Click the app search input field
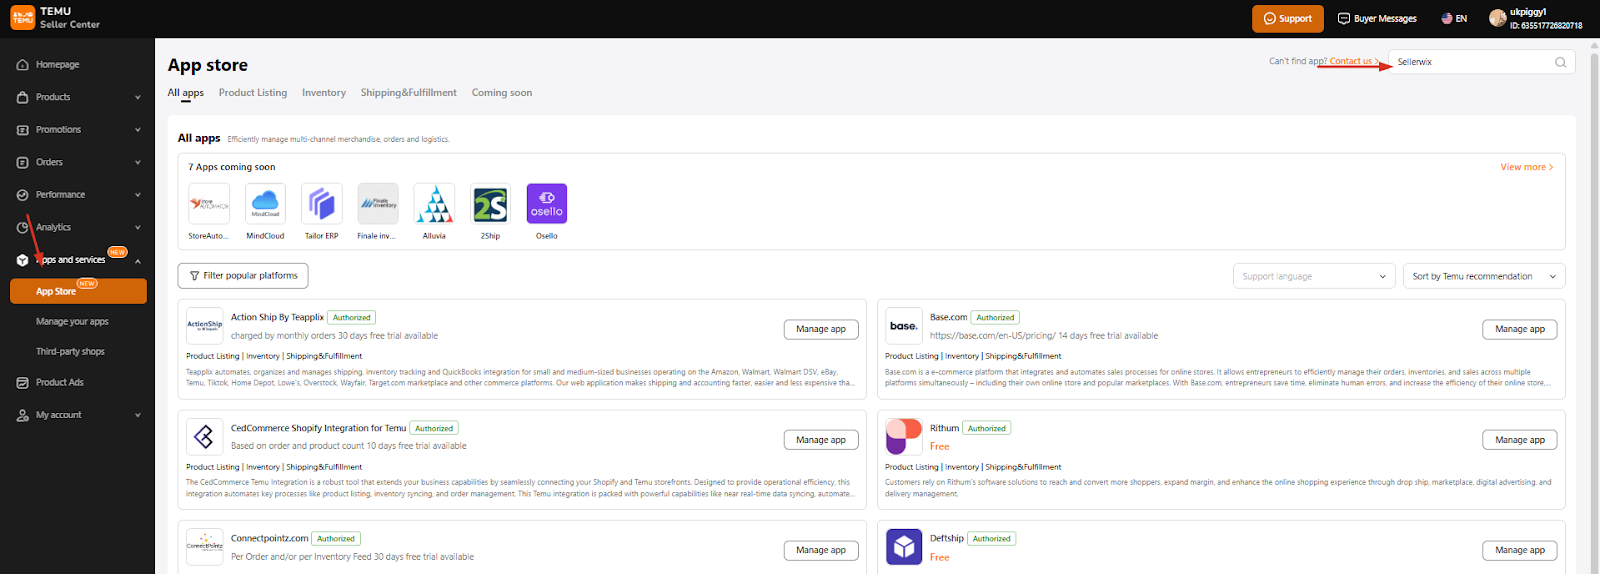The image size is (1600, 574). coord(1470,62)
